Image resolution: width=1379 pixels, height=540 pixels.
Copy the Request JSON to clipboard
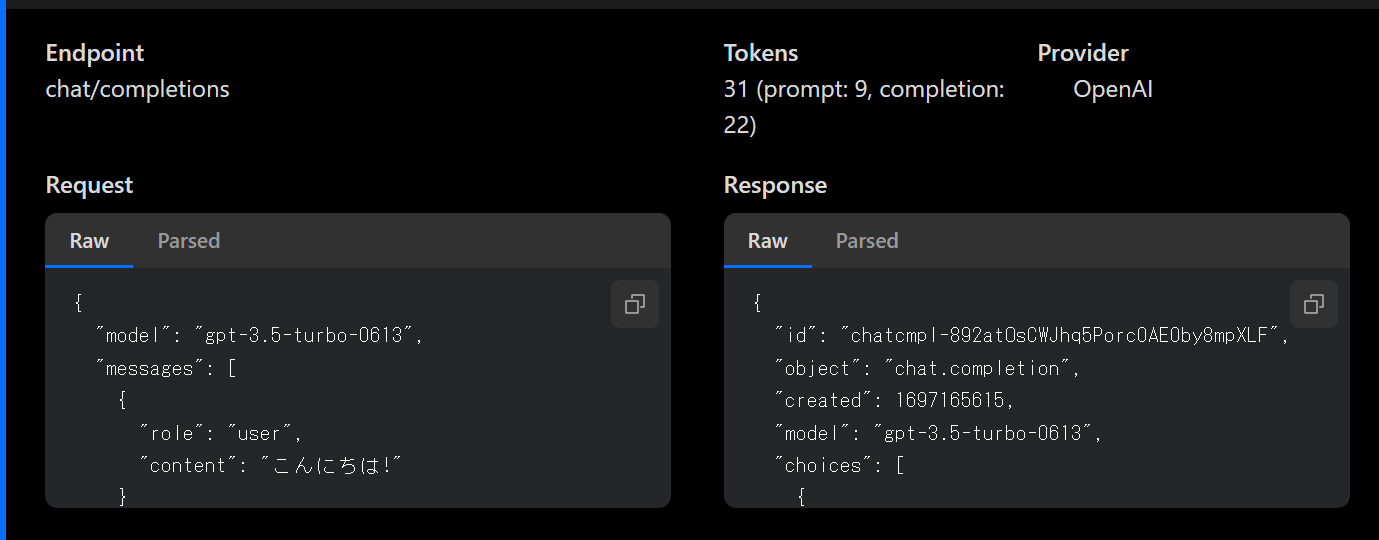[635, 304]
